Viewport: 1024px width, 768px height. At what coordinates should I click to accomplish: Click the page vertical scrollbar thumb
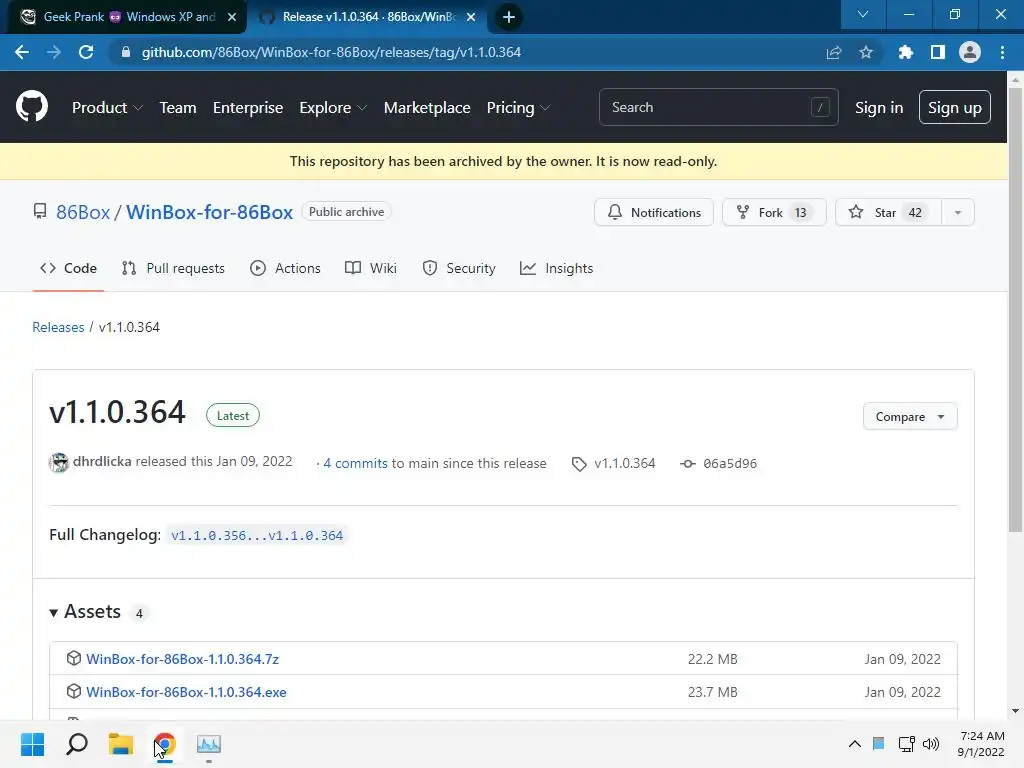point(1015,310)
